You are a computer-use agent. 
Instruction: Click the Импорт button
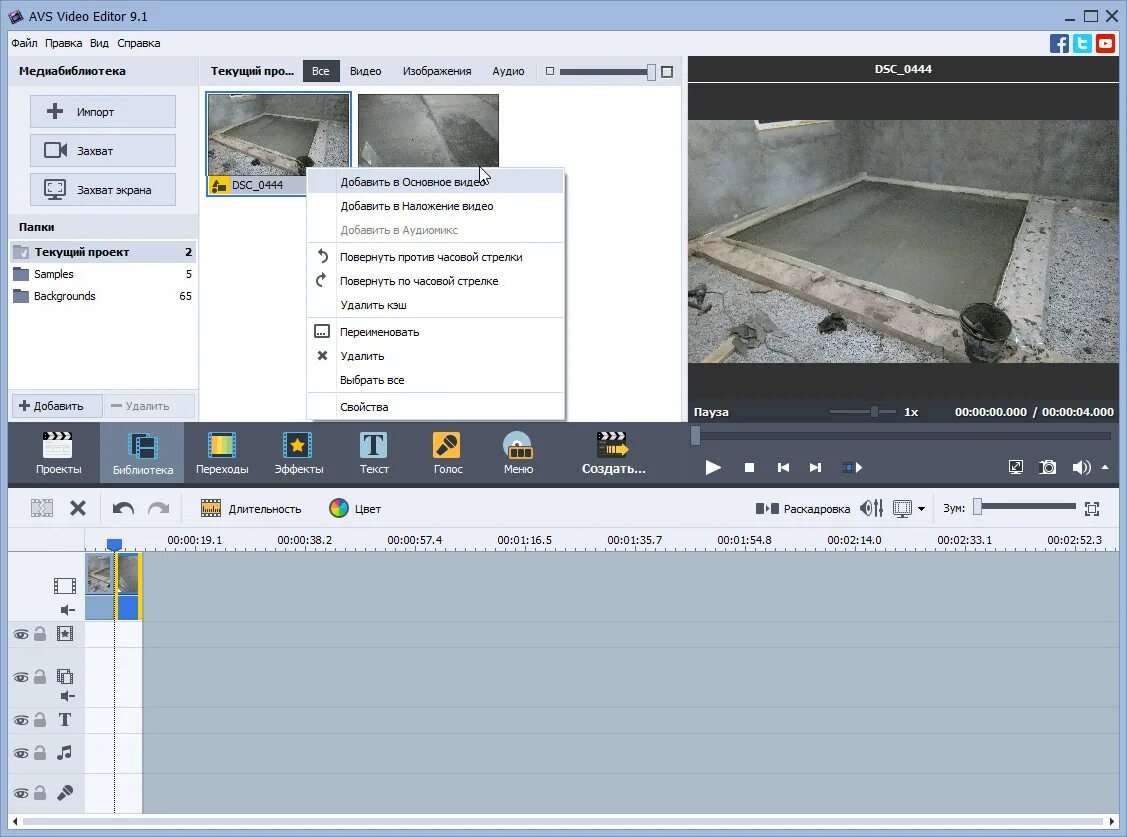coord(103,112)
